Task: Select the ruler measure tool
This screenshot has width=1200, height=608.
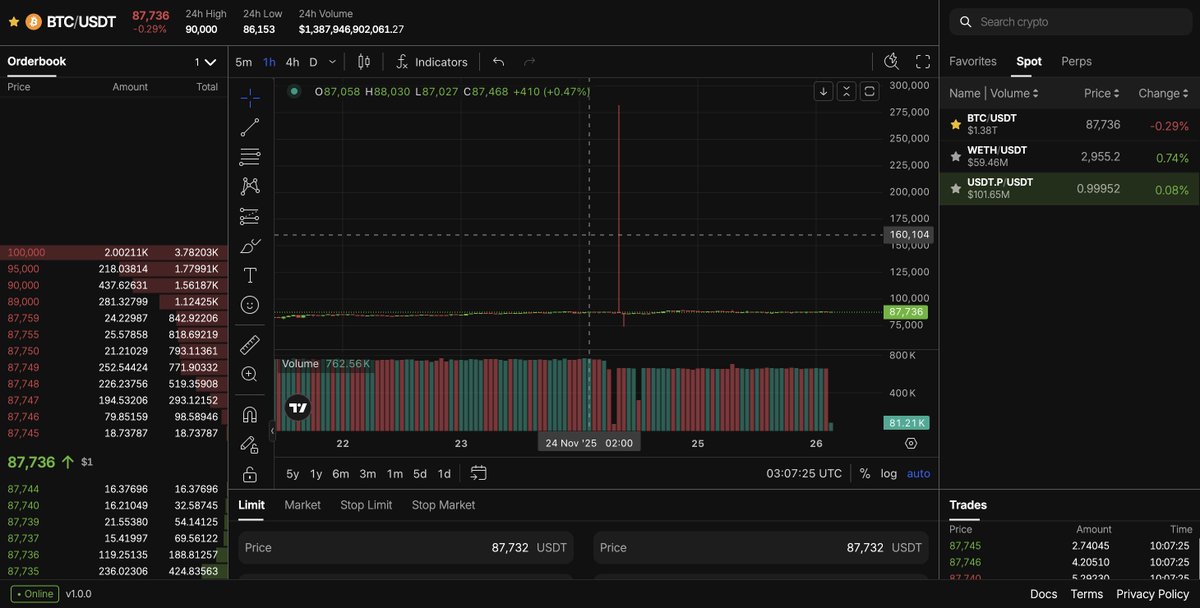Action: pyautogui.click(x=250, y=344)
